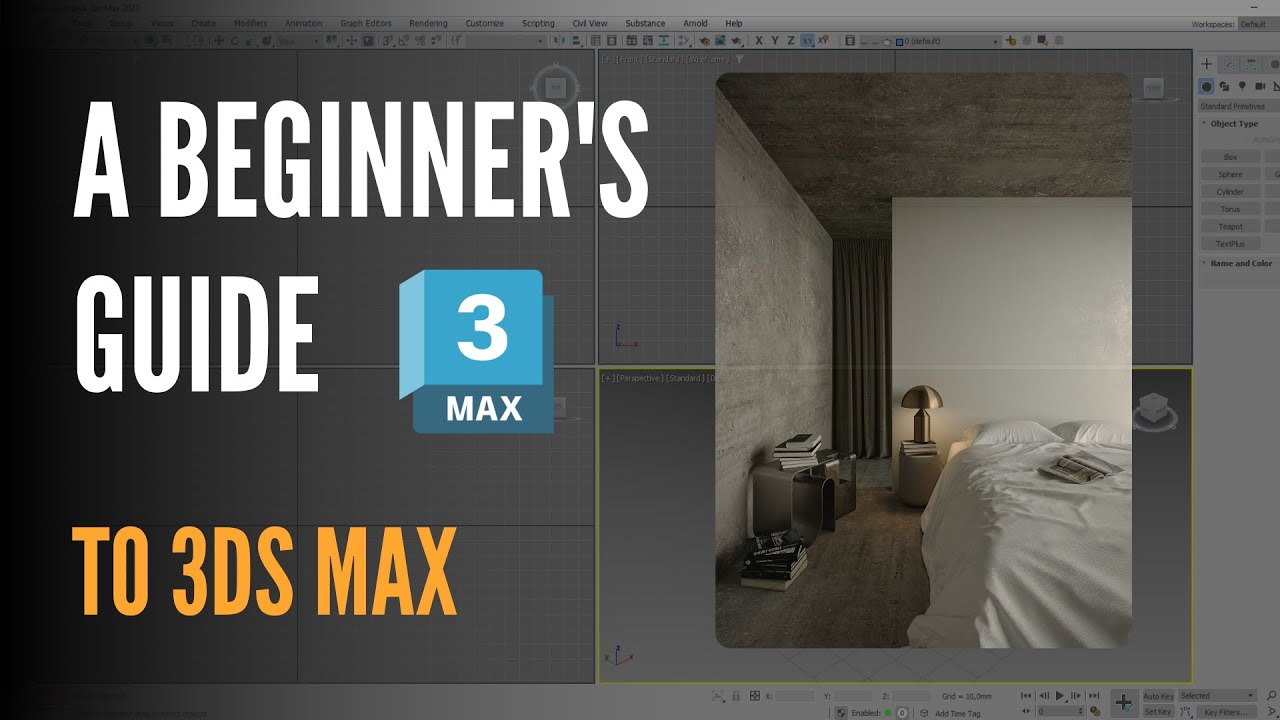Click the Time Configuration icon
The height and width of the screenshot is (720, 1280).
(1097, 712)
